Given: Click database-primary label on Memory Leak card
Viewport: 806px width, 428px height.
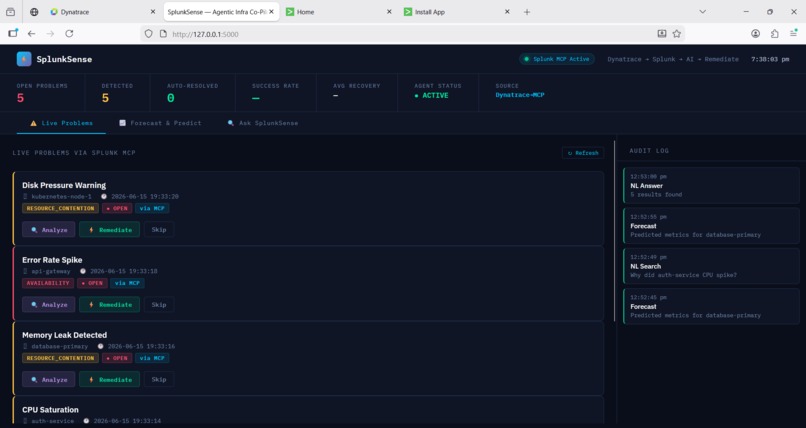Looking at the screenshot, I should 60,346.
